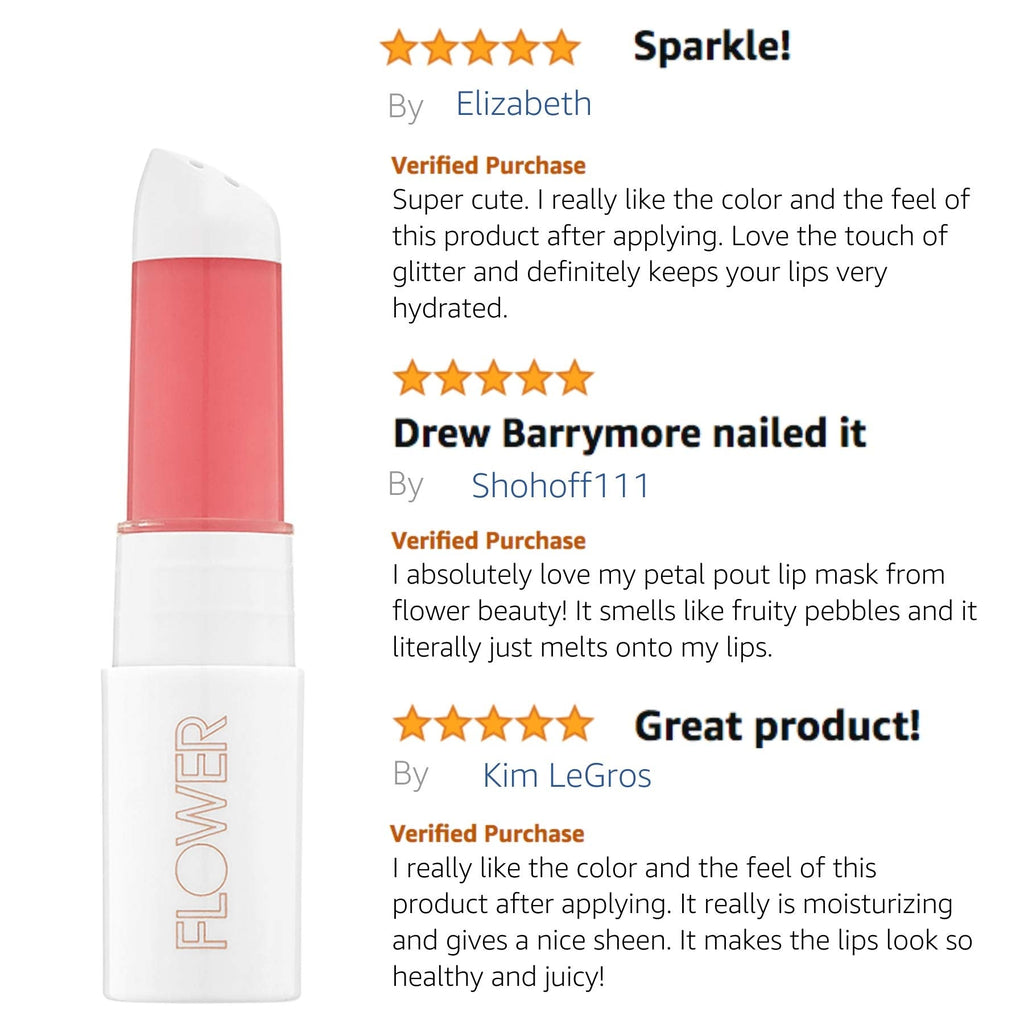Click the Drew Barrymore nailed it title
This screenshot has width=1024, height=1024.
(630, 434)
